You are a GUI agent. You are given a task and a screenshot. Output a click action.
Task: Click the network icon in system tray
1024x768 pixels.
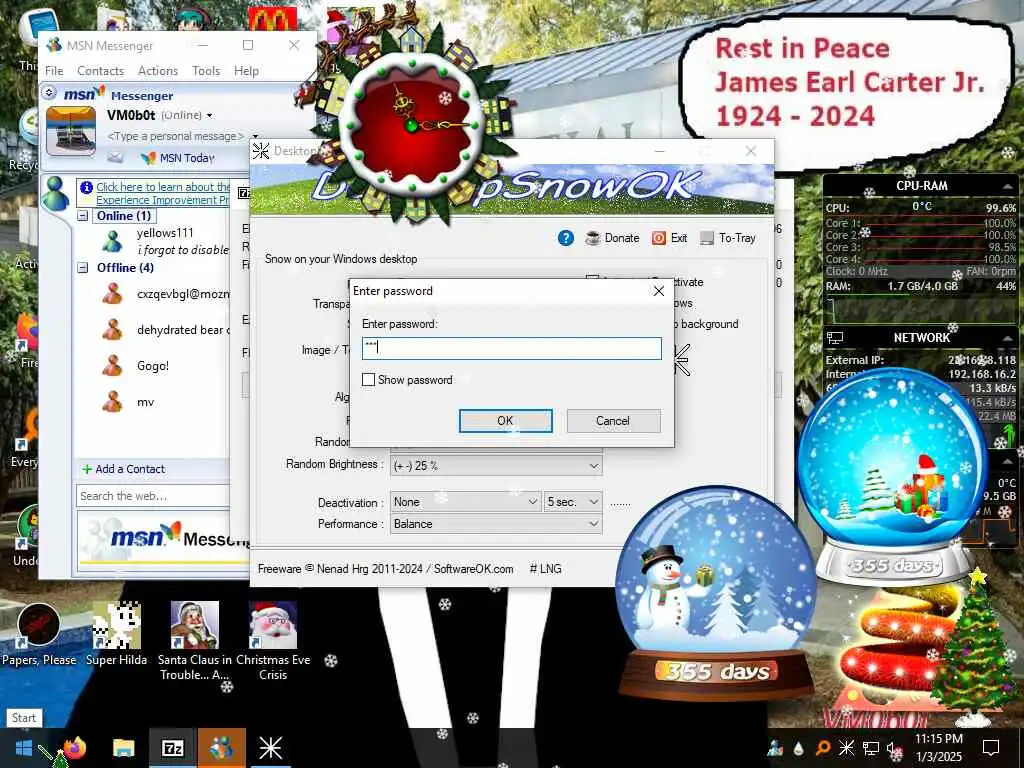point(871,748)
